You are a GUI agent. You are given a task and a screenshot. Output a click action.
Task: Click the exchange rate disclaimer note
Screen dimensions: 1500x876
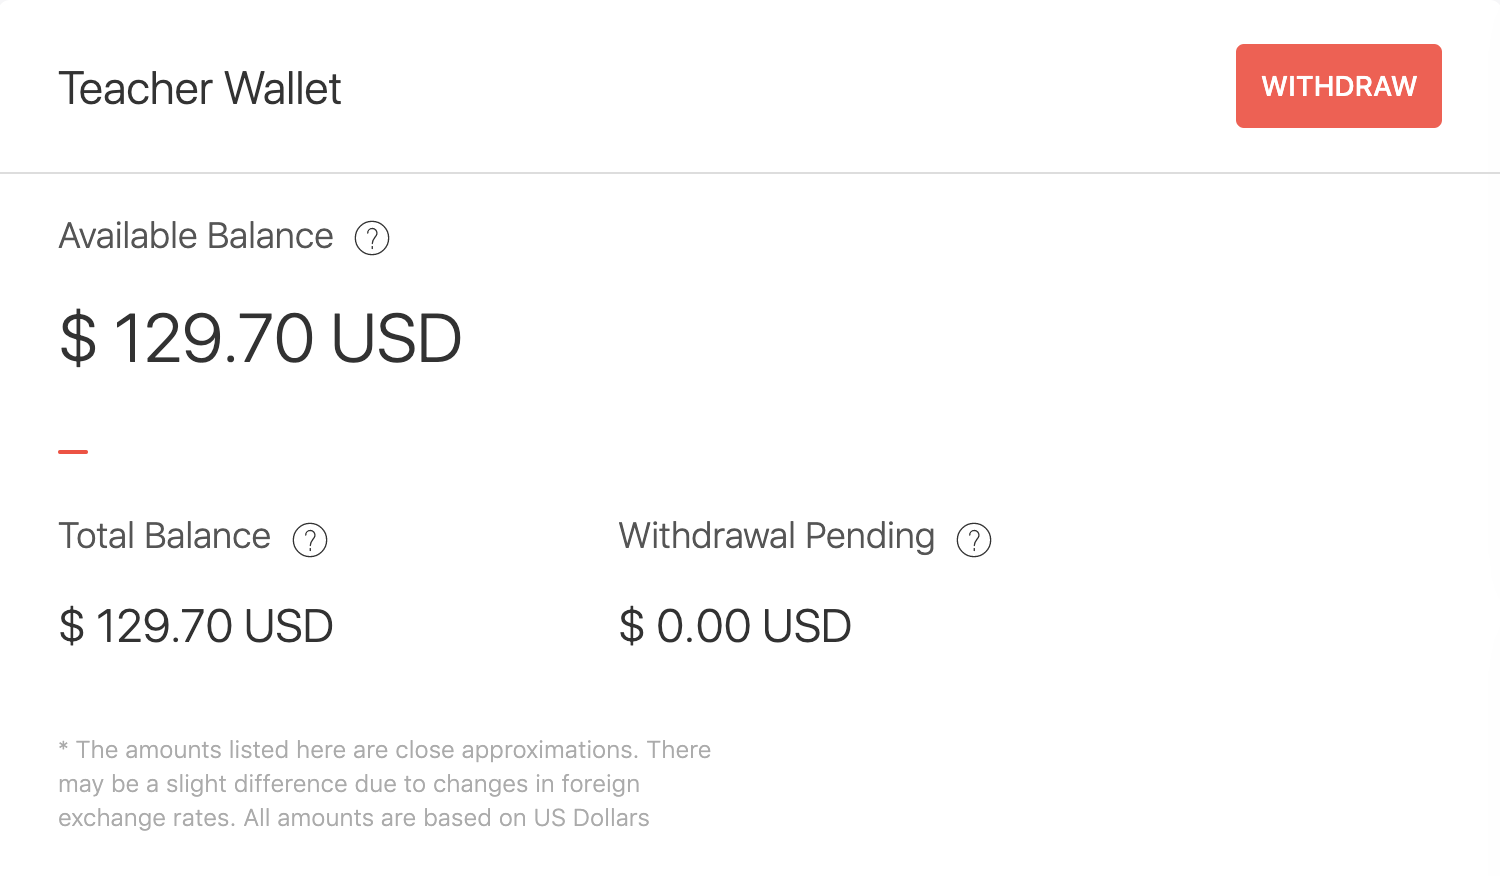click(x=385, y=784)
